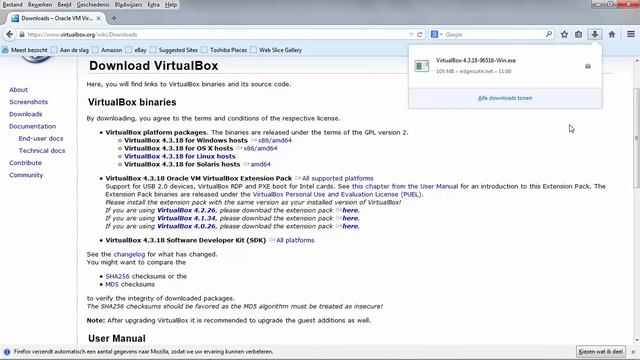640x360 pixels.
Task: Go back with the browser back arrow
Action: click(9, 34)
